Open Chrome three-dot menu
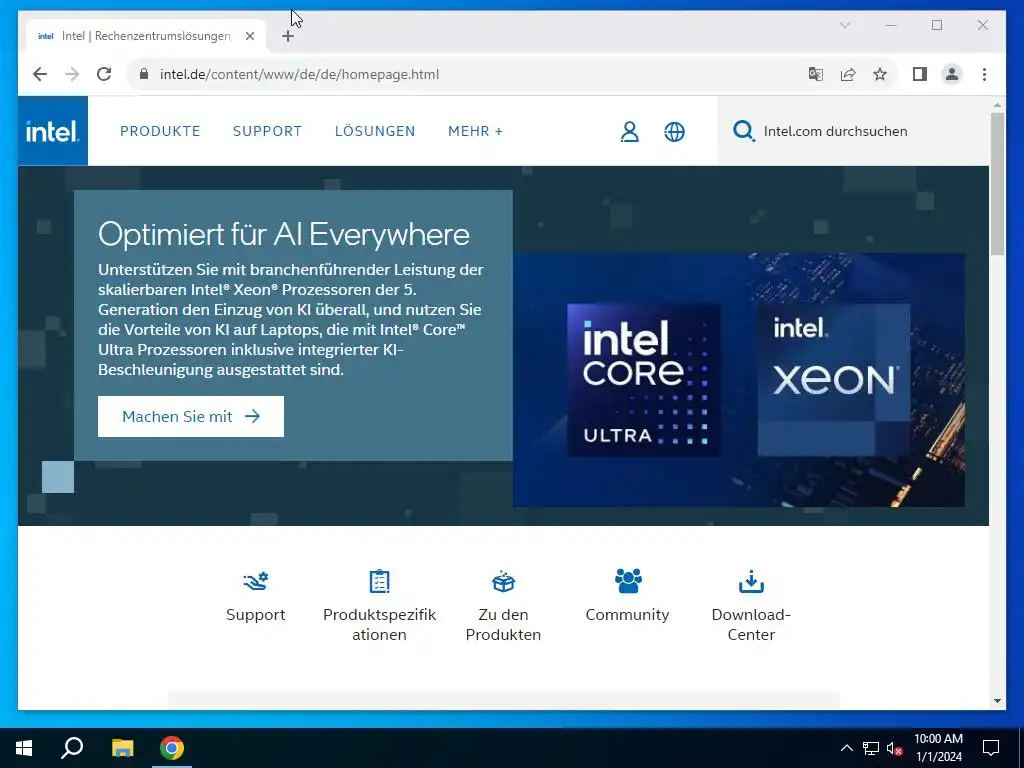 (984, 74)
